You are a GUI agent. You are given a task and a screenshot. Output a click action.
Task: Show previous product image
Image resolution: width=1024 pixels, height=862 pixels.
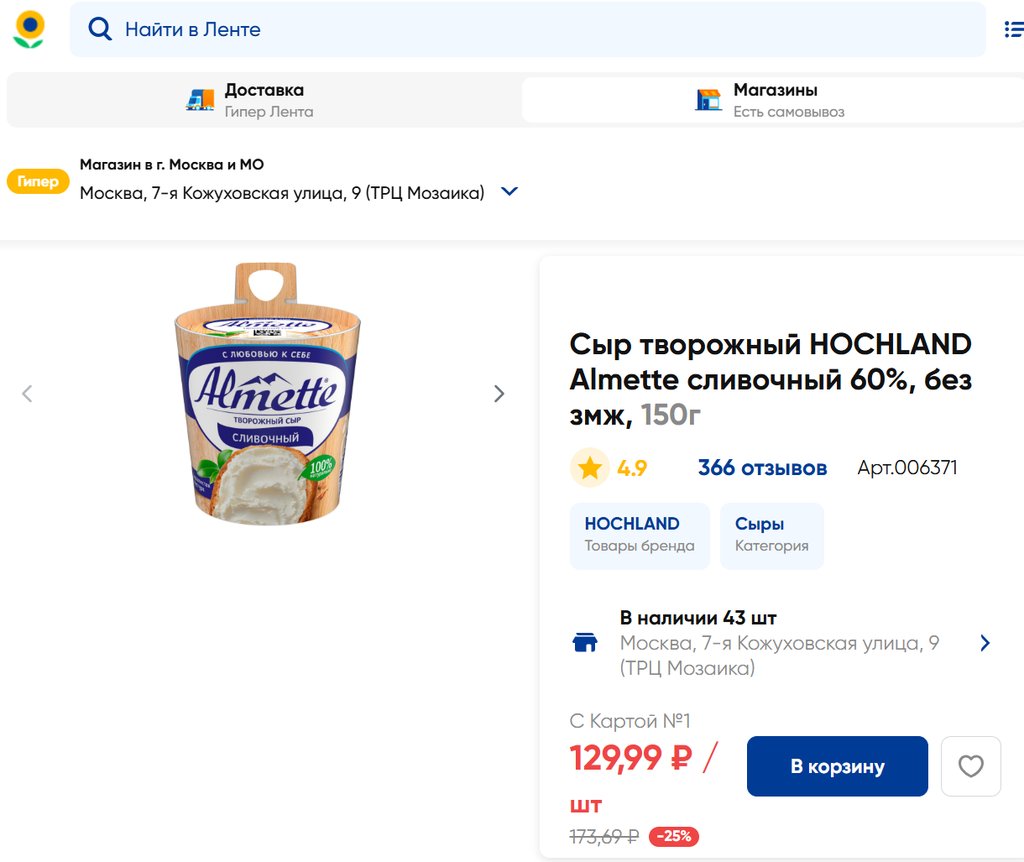[27, 394]
